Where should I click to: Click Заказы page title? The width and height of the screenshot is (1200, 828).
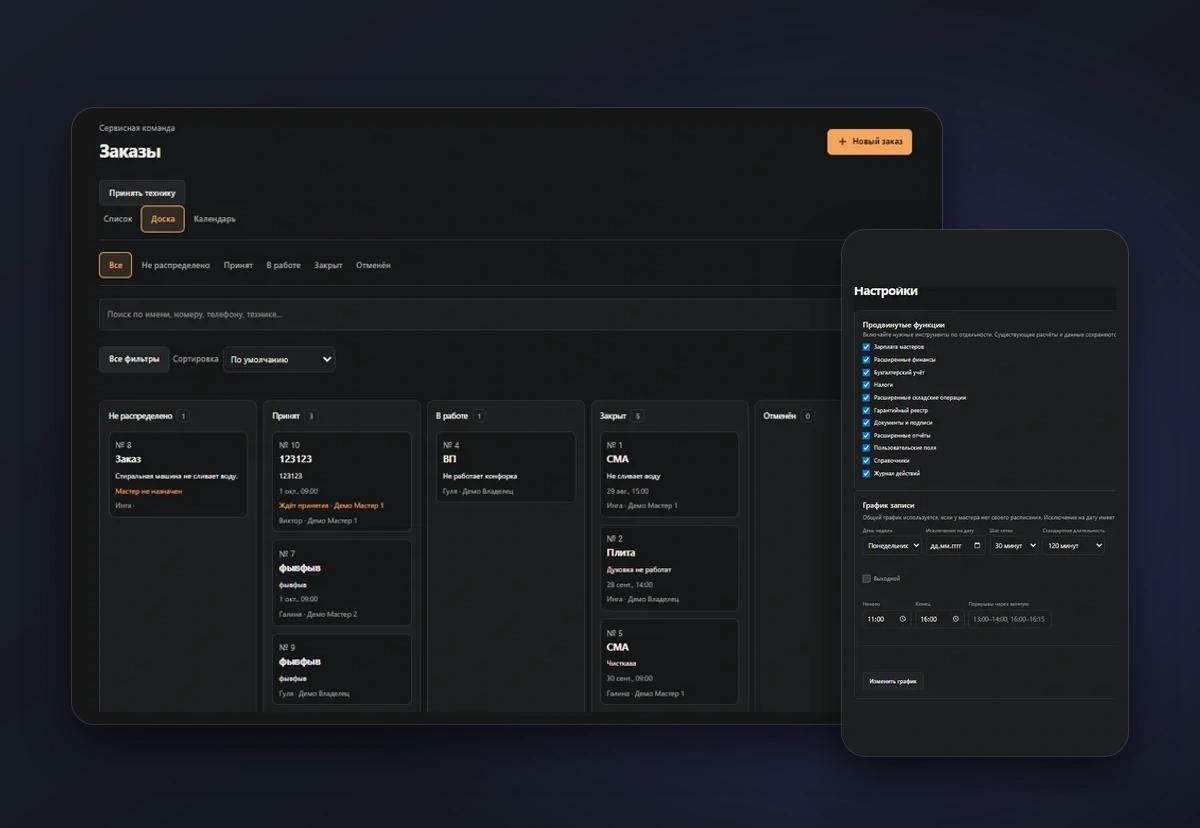pos(130,152)
